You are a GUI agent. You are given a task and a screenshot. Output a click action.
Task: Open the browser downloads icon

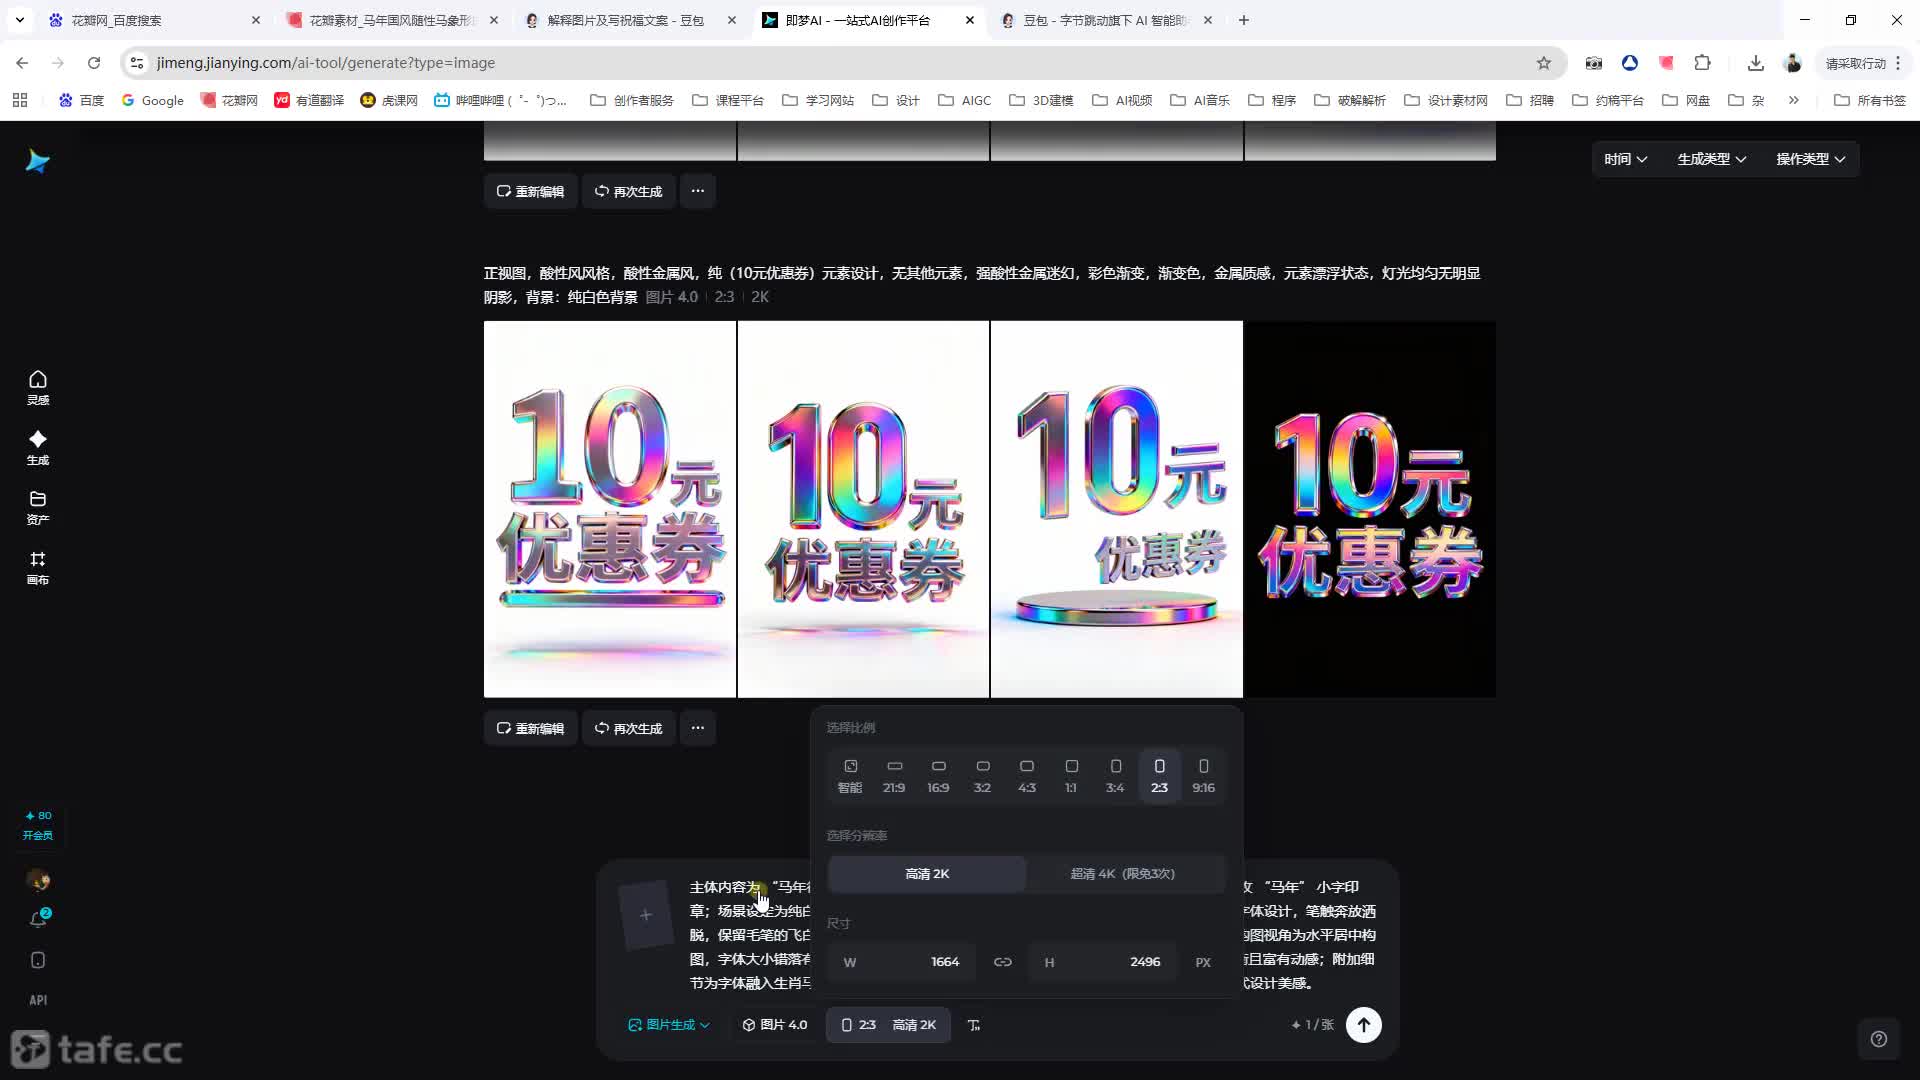(1755, 63)
